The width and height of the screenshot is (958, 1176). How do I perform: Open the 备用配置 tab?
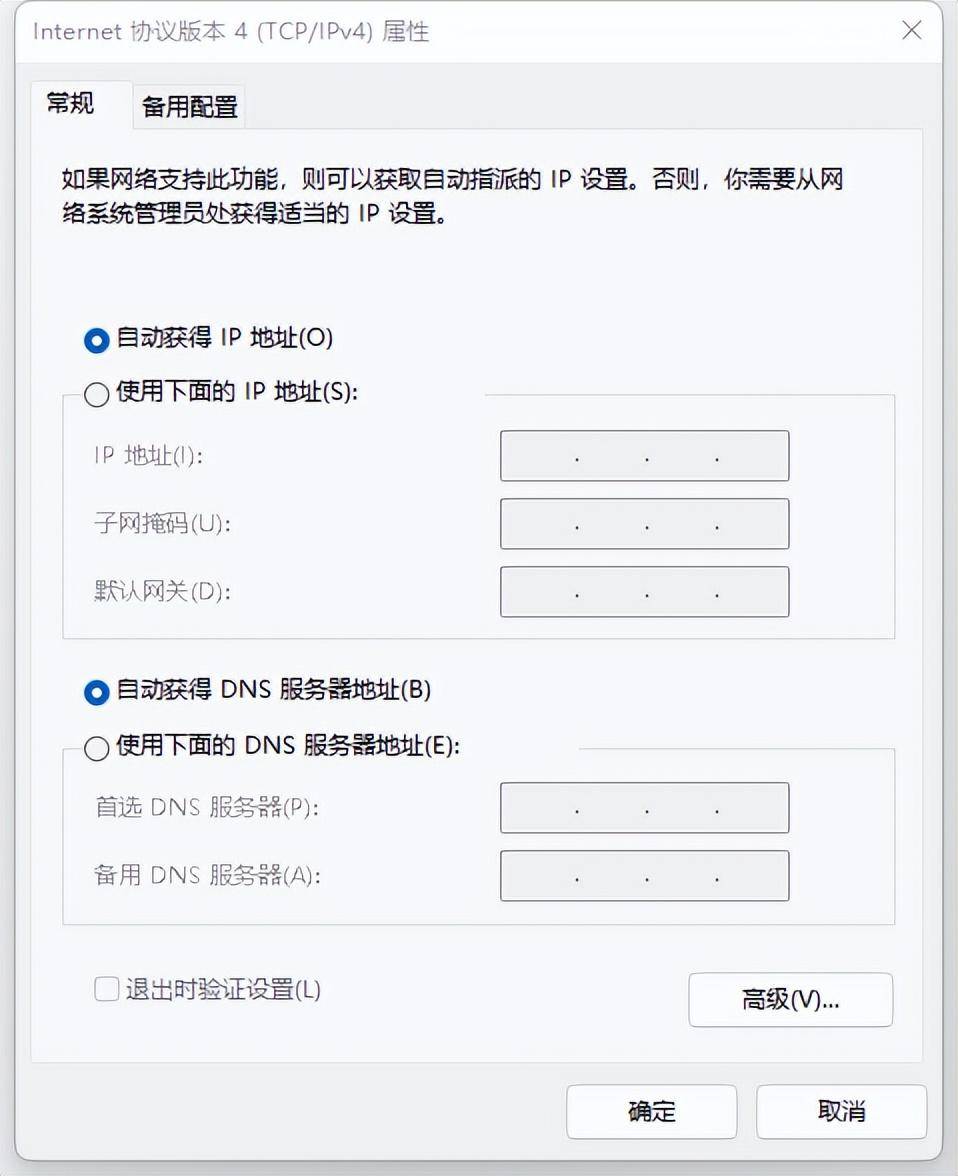tap(189, 106)
